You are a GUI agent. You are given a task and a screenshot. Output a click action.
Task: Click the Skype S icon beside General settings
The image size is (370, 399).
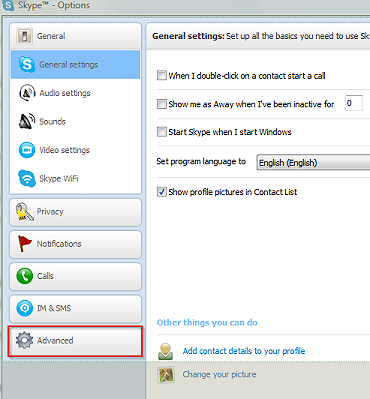coord(27,64)
